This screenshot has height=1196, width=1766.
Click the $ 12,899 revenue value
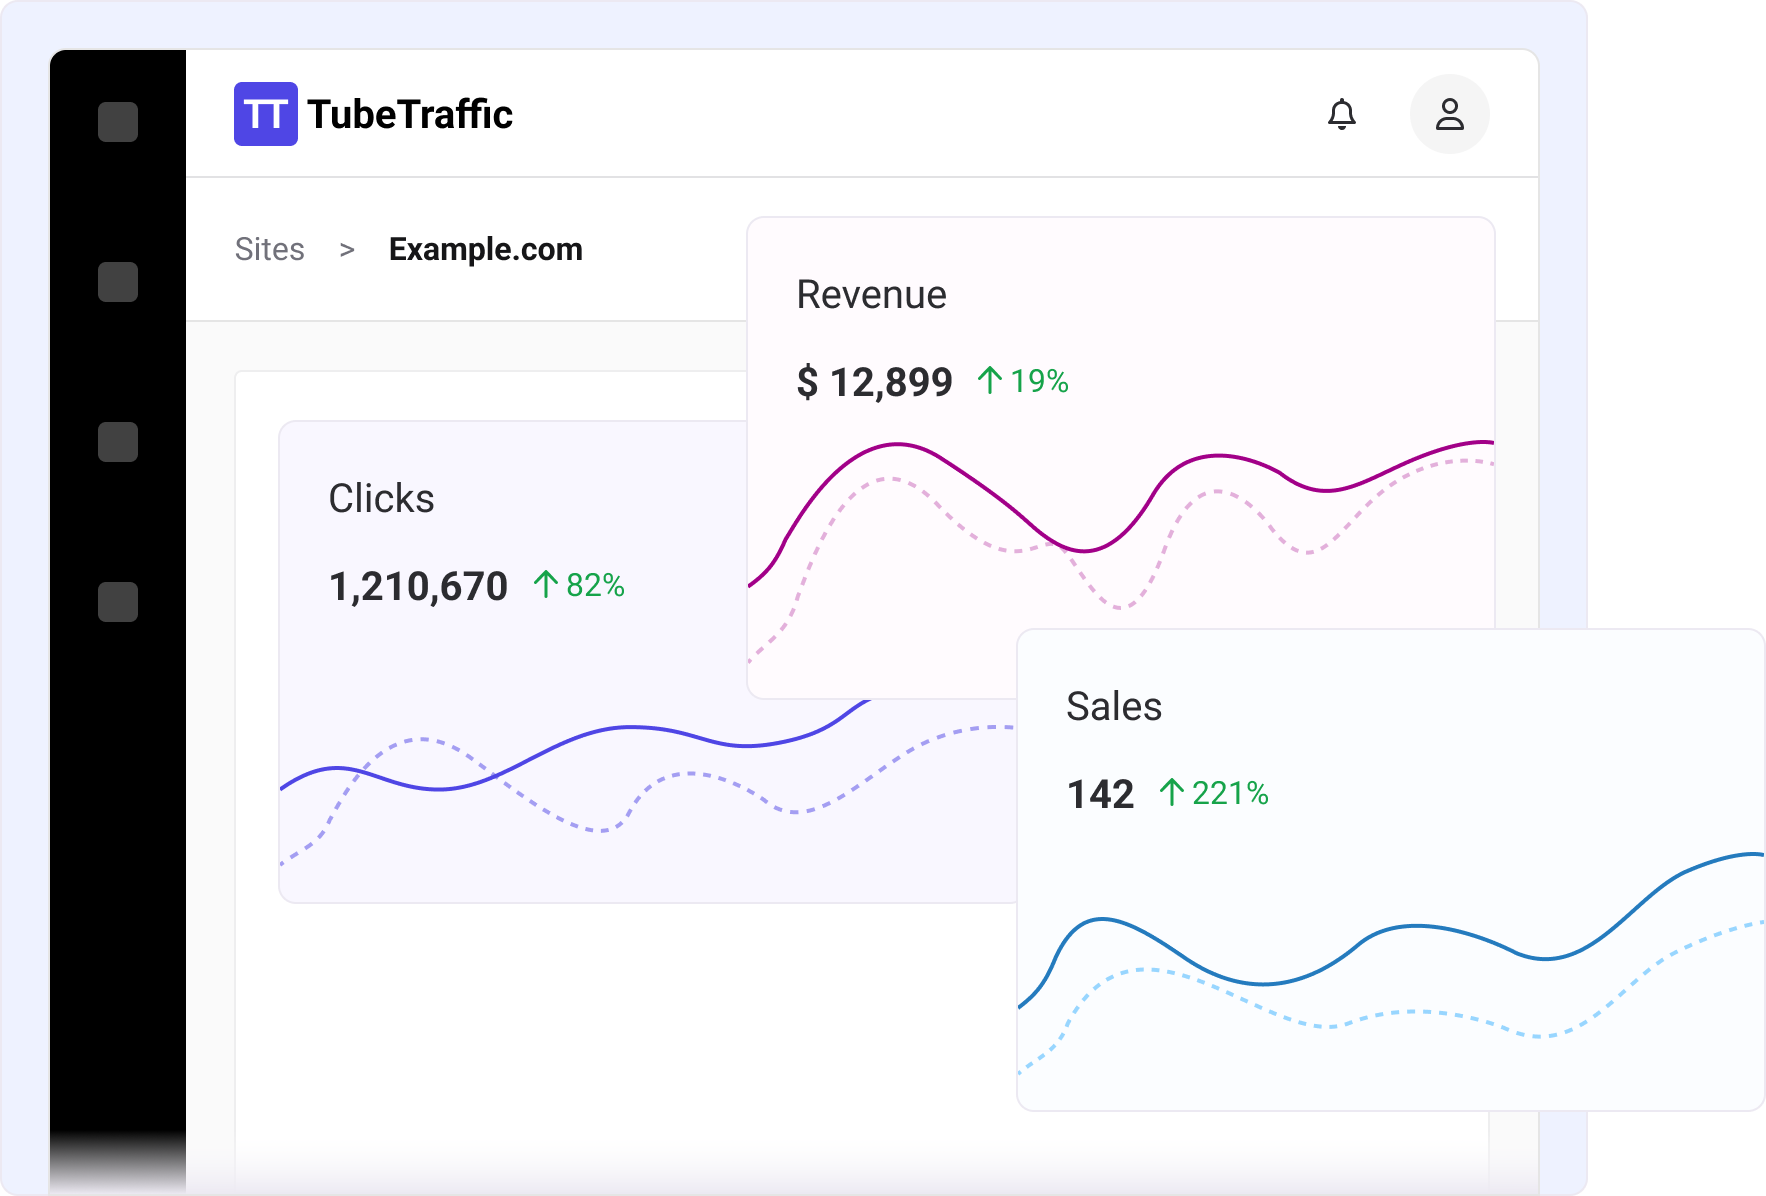coord(874,382)
